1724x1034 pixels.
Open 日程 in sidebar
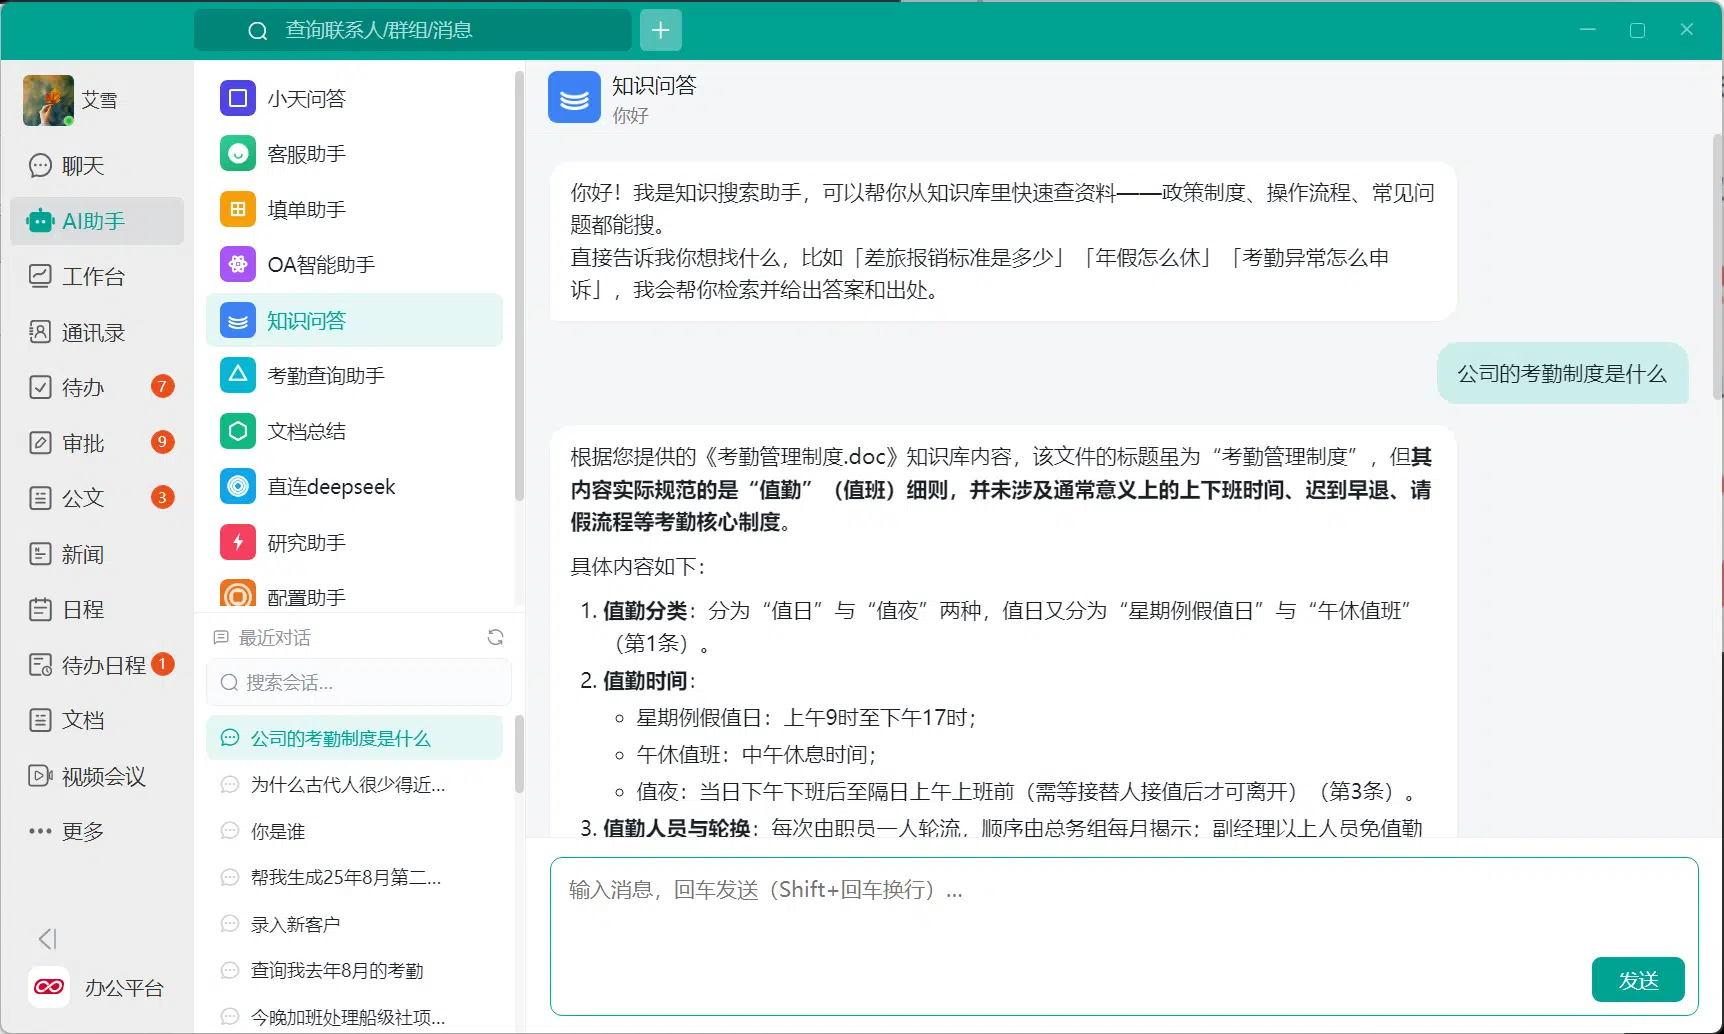pyautogui.click(x=97, y=609)
